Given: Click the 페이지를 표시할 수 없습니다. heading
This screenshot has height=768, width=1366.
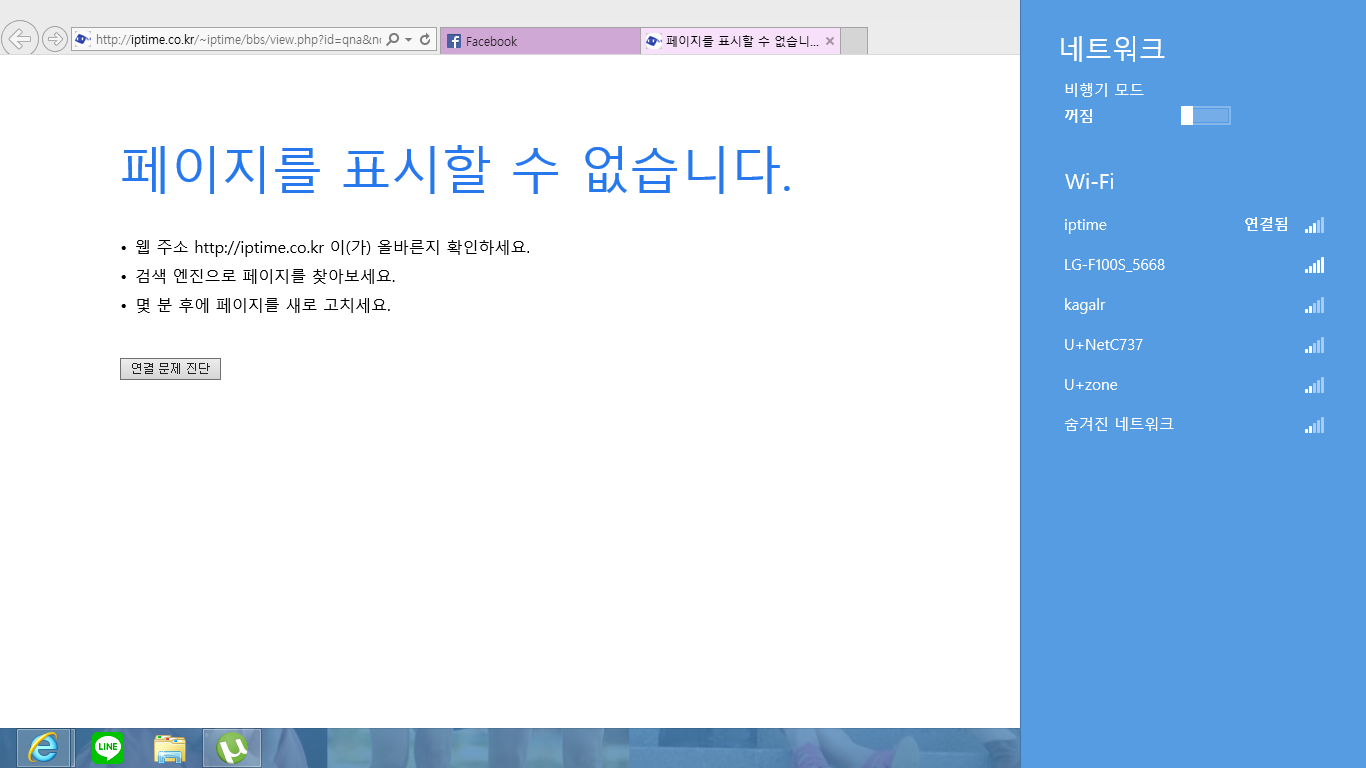Looking at the screenshot, I should 457,169.
